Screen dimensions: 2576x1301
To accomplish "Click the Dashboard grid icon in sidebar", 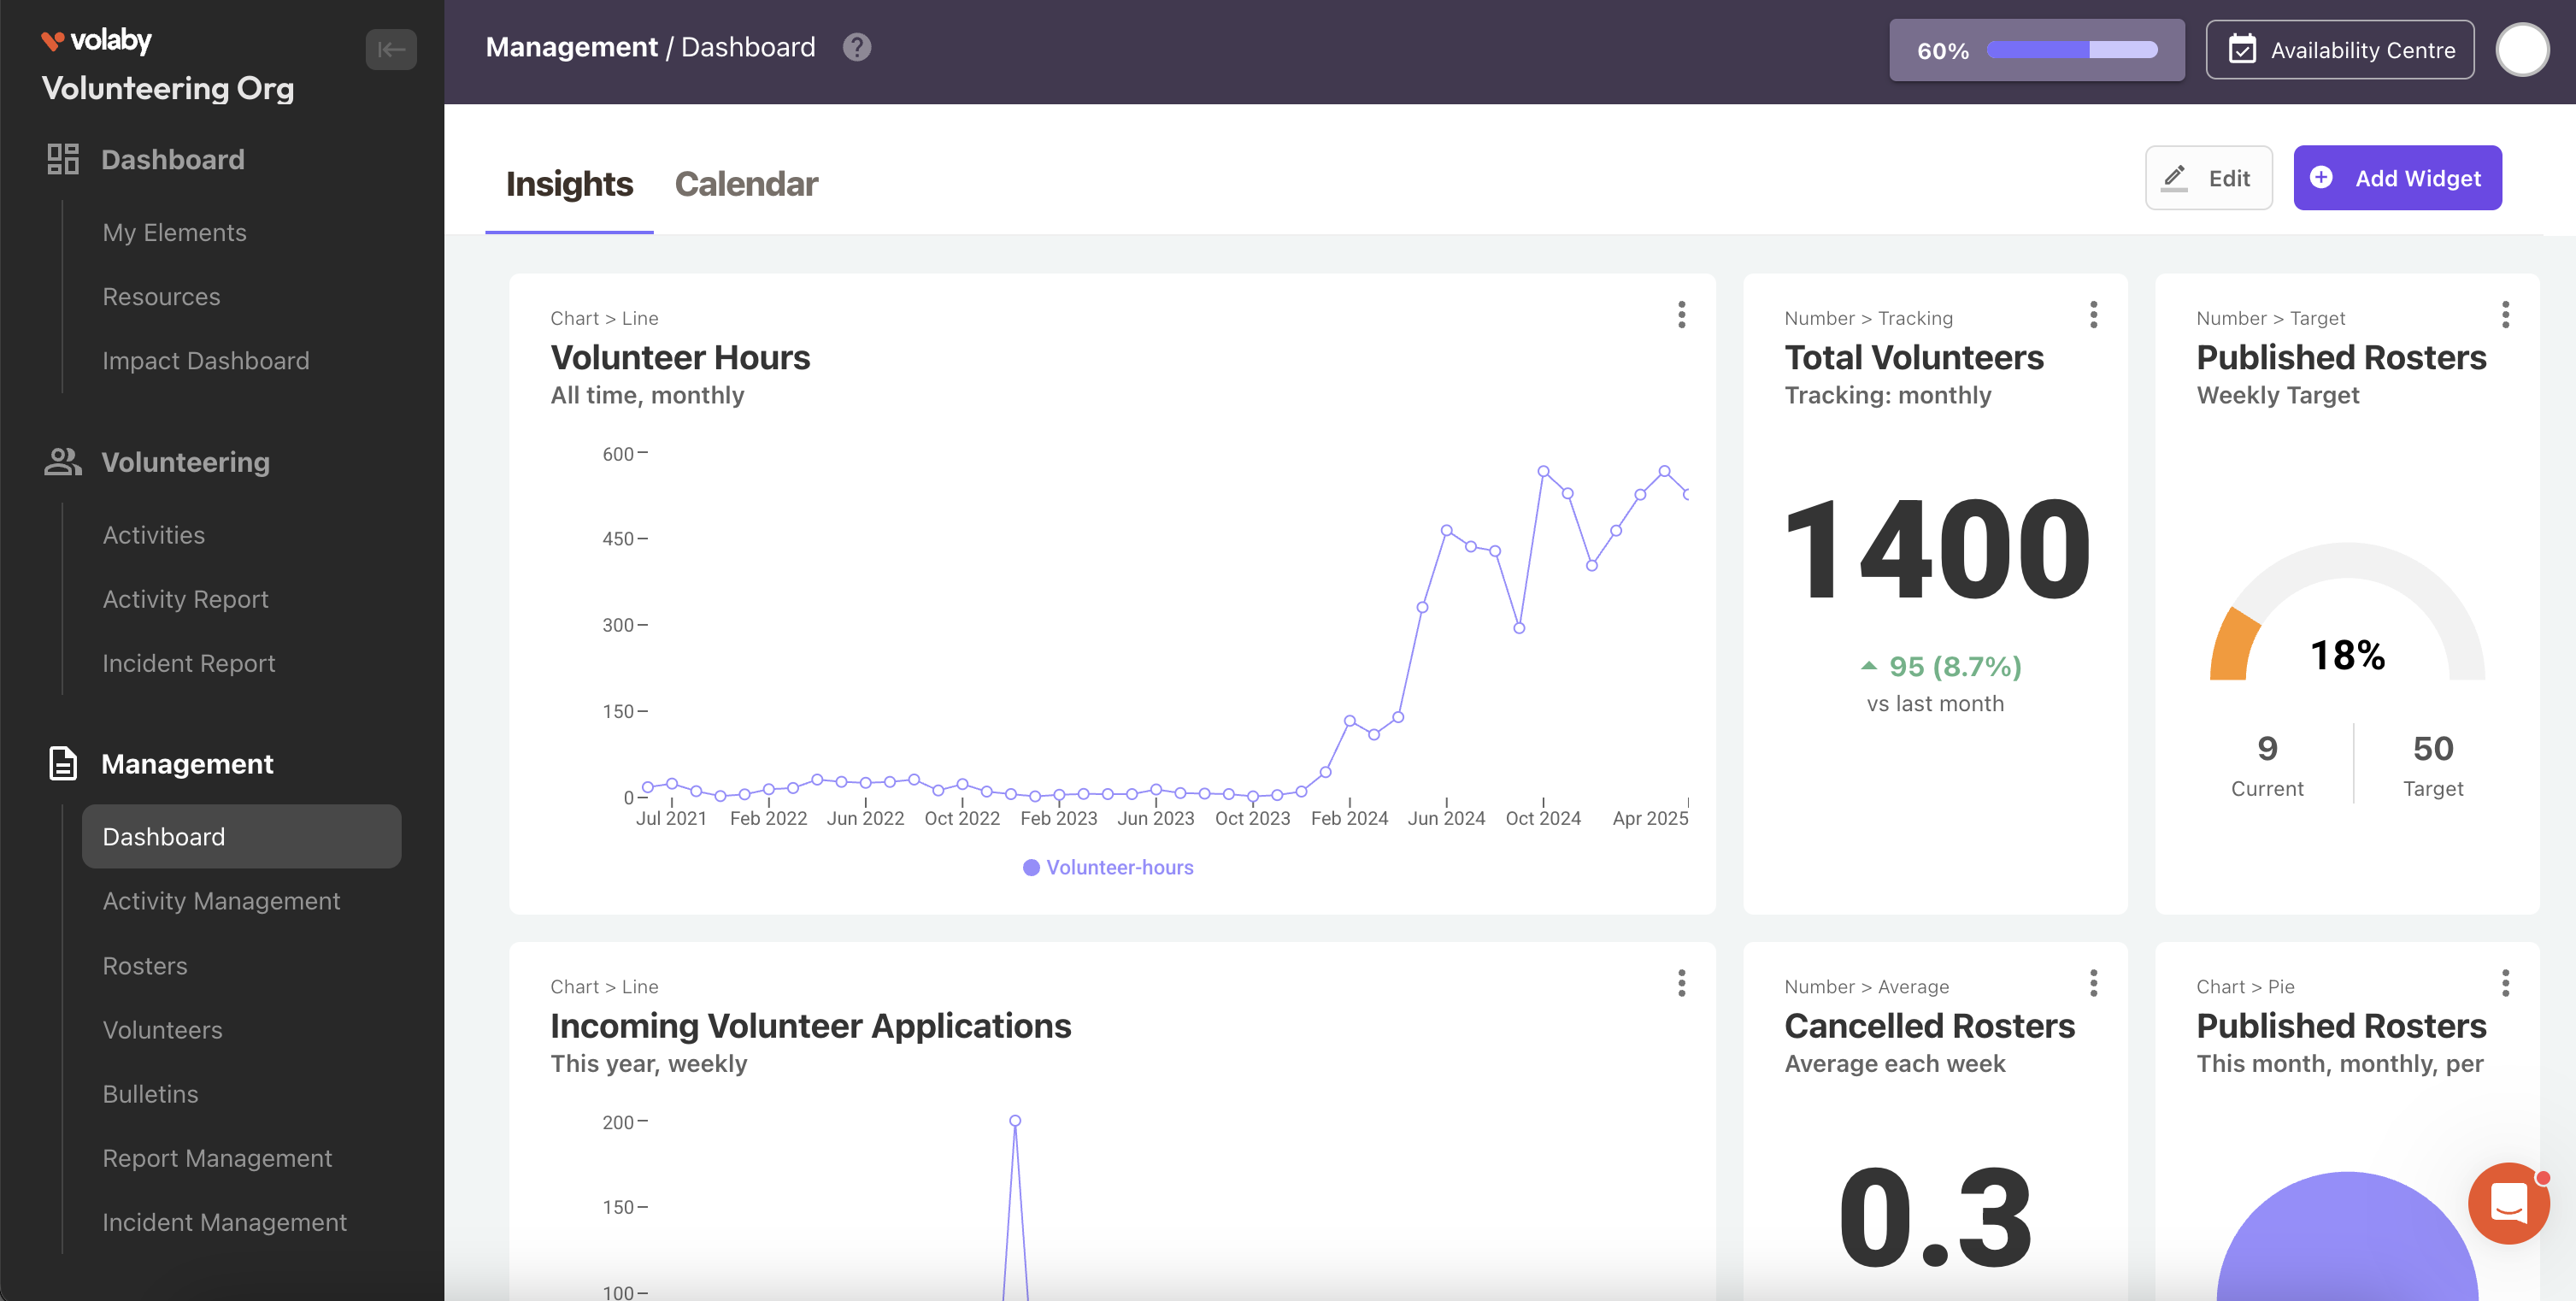I will (x=62, y=159).
